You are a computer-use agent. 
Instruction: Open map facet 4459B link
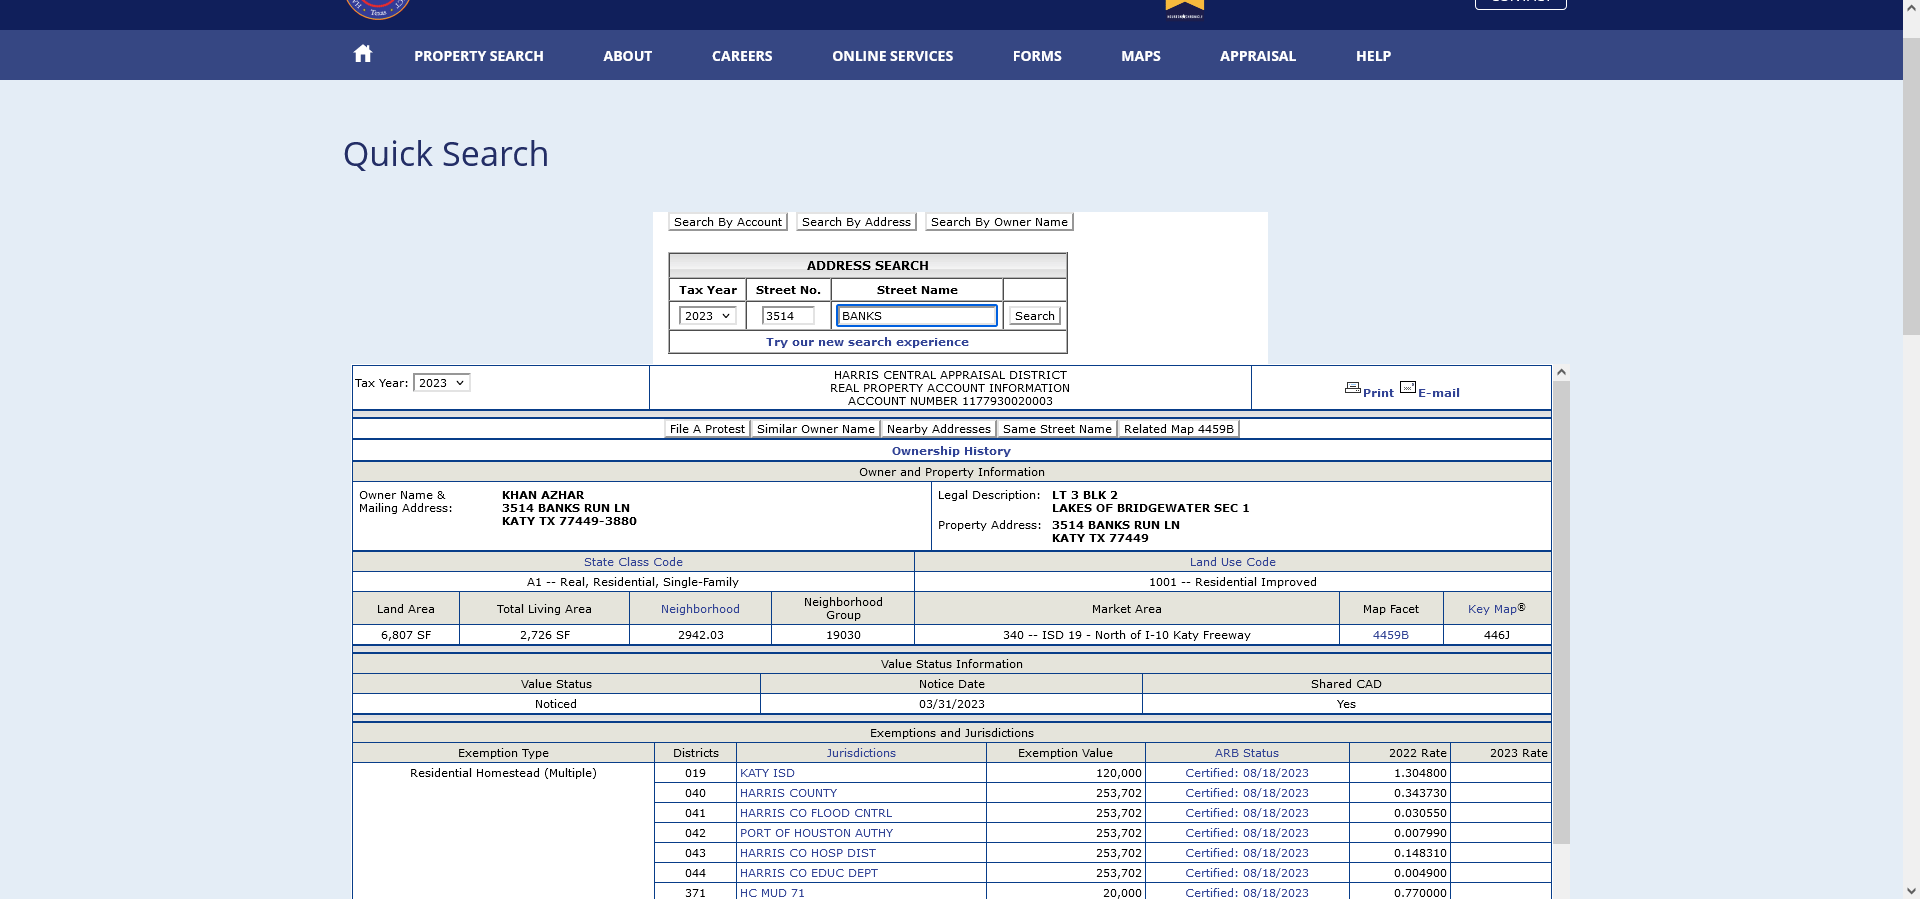pyautogui.click(x=1390, y=635)
